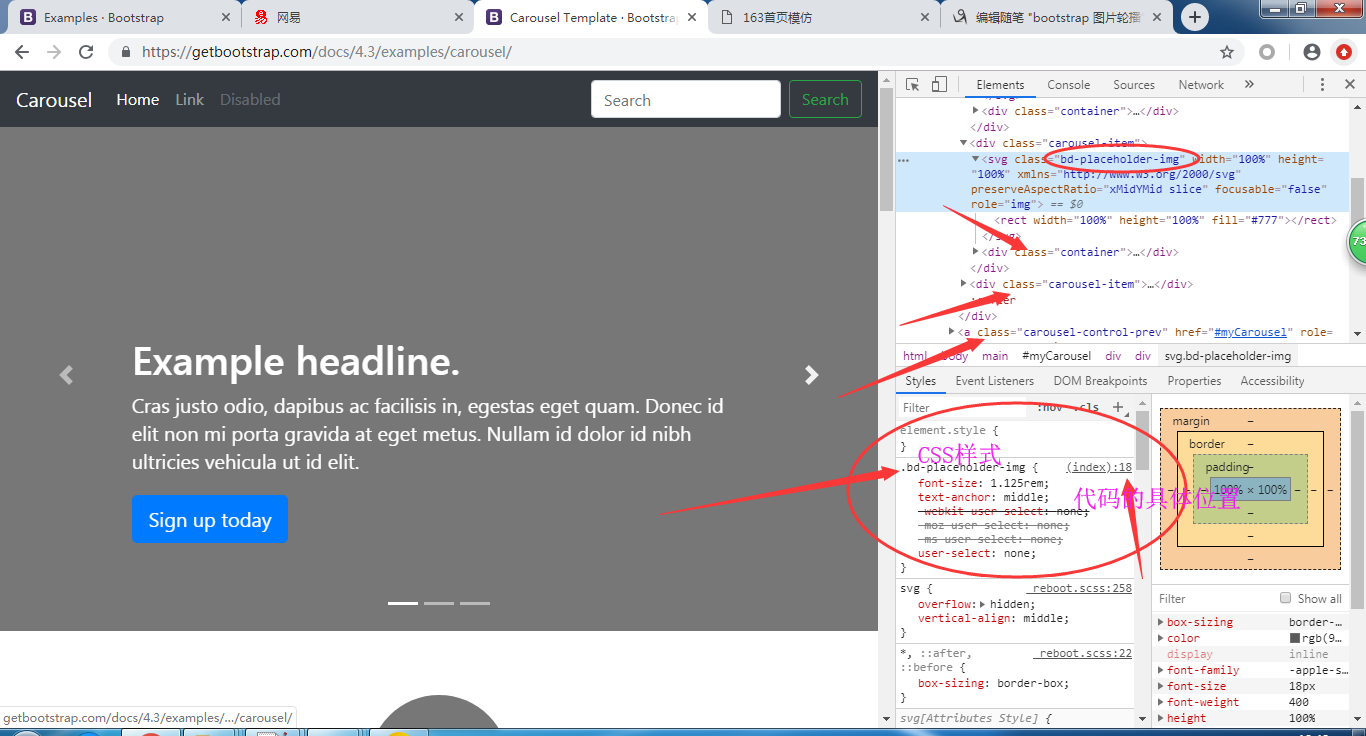Bookmark this page with the star icon

tap(1227, 52)
